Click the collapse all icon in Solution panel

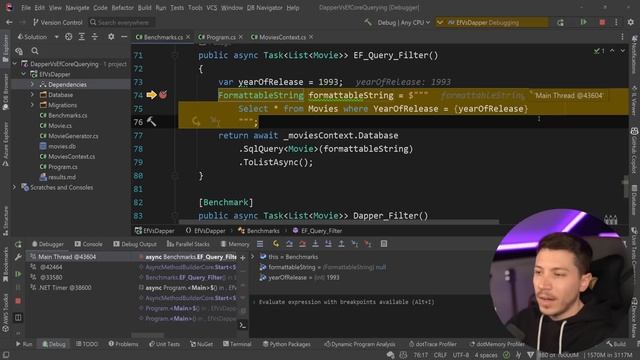tap(95, 37)
